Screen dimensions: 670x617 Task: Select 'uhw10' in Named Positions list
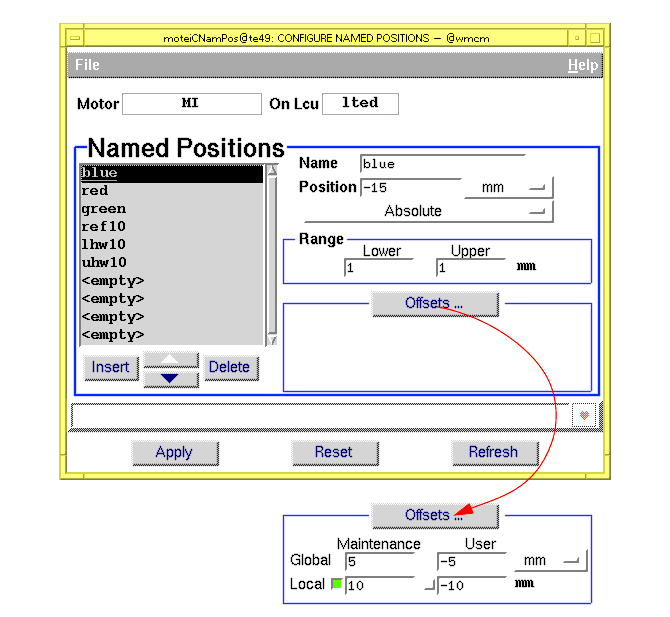pyautogui.click(x=172, y=263)
